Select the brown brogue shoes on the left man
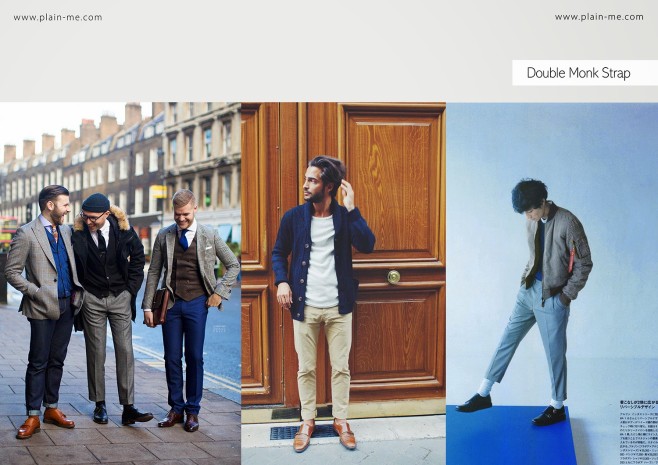The height and width of the screenshot is (465, 658). [45, 422]
